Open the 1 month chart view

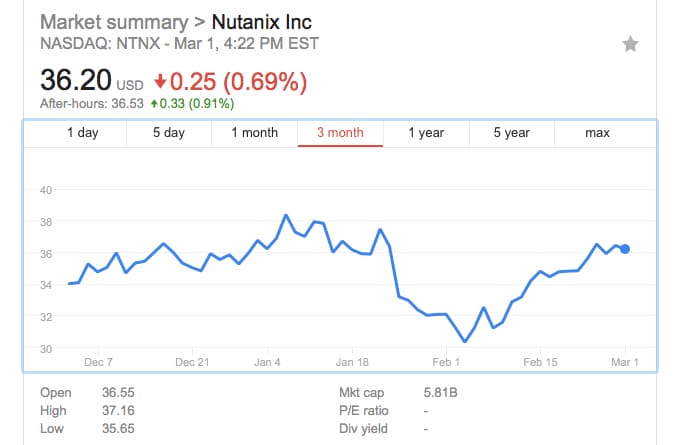(254, 133)
